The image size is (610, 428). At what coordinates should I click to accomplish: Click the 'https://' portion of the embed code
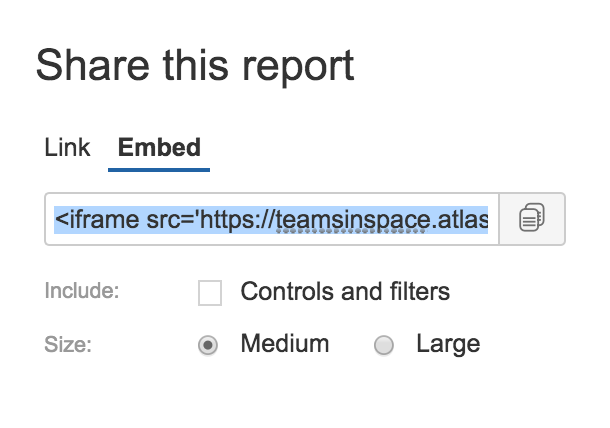click(x=238, y=220)
